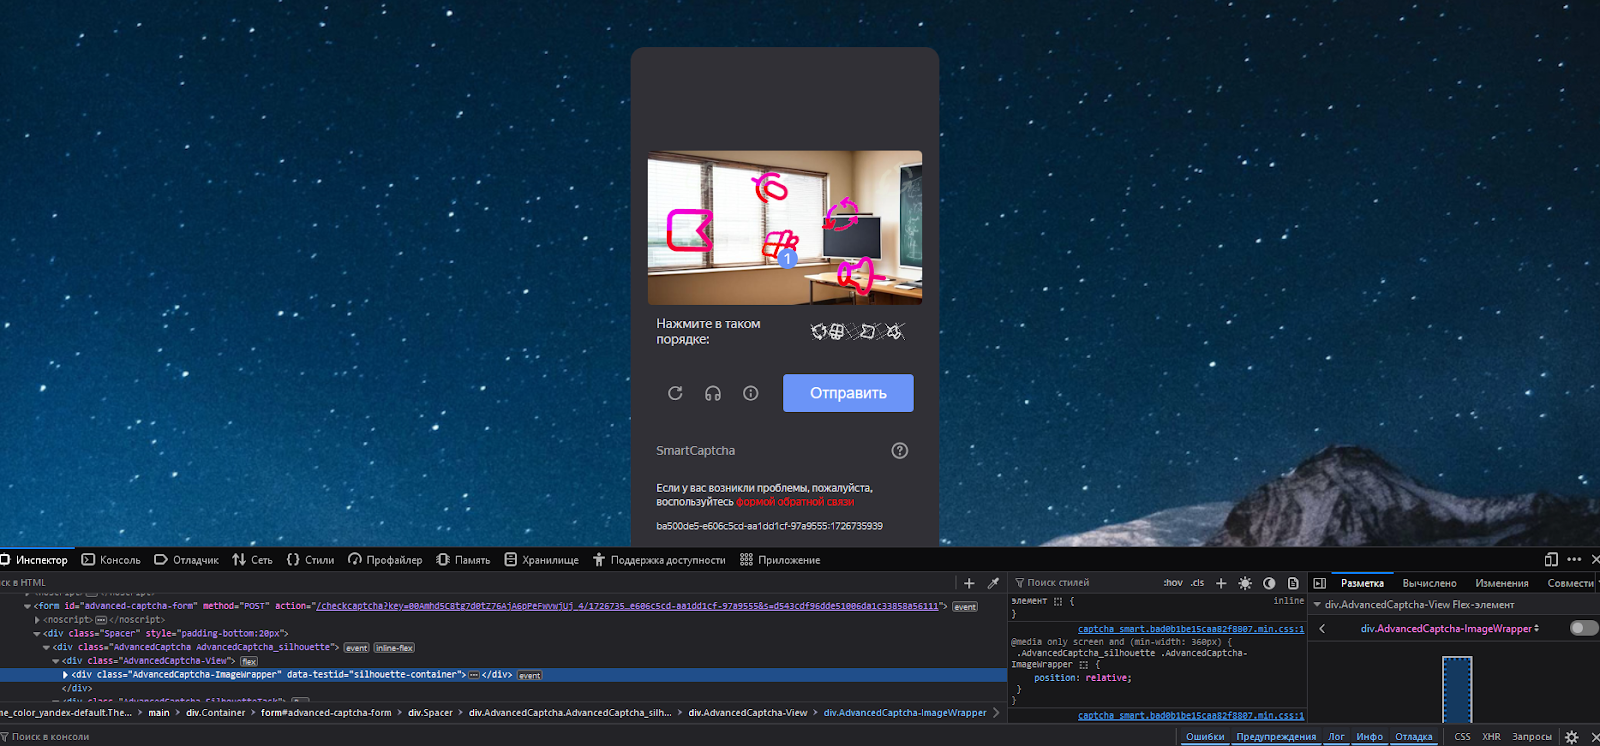Image resolution: width=1600 pixels, height=746 pixels.
Task: Open first captcha_smart min.css:1 source link
Action: [1191, 629]
